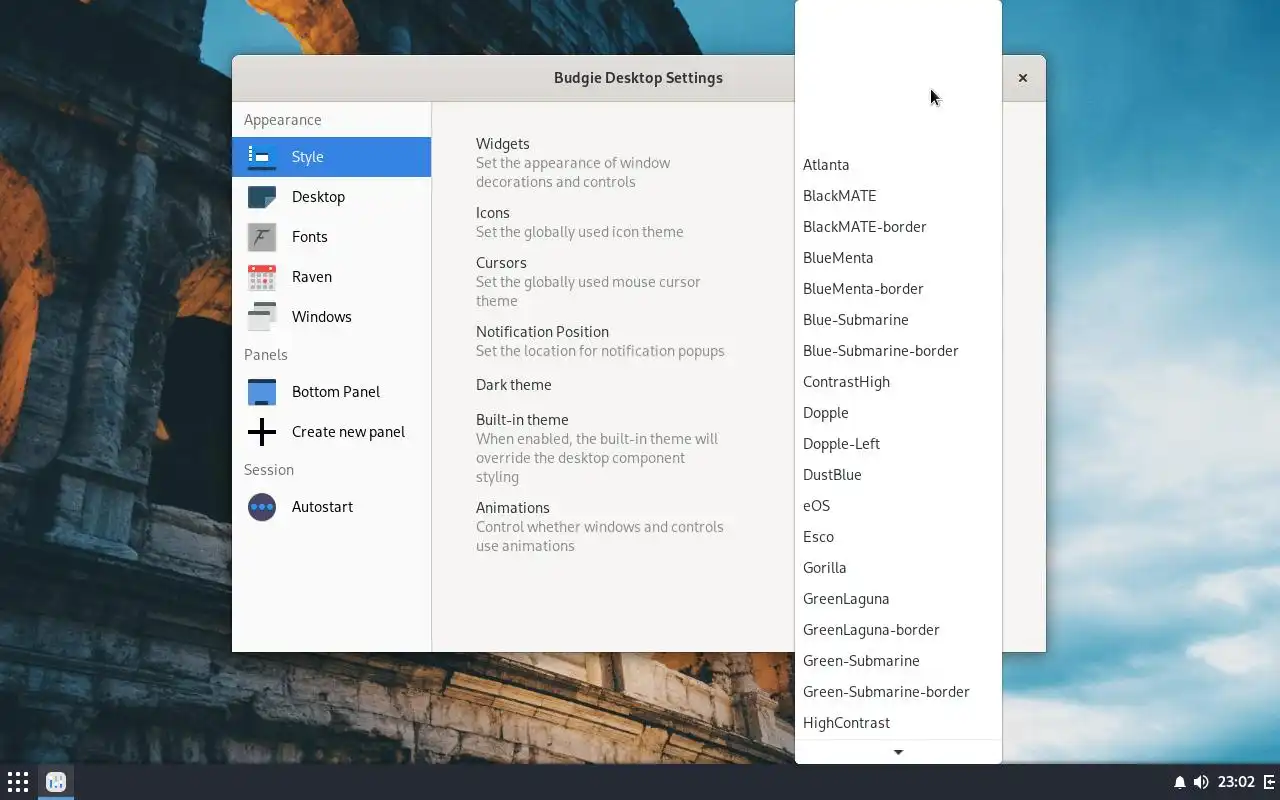Open the Autostart session icon
Image resolution: width=1280 pixels, height=800 pixels.
click(262, 507)
